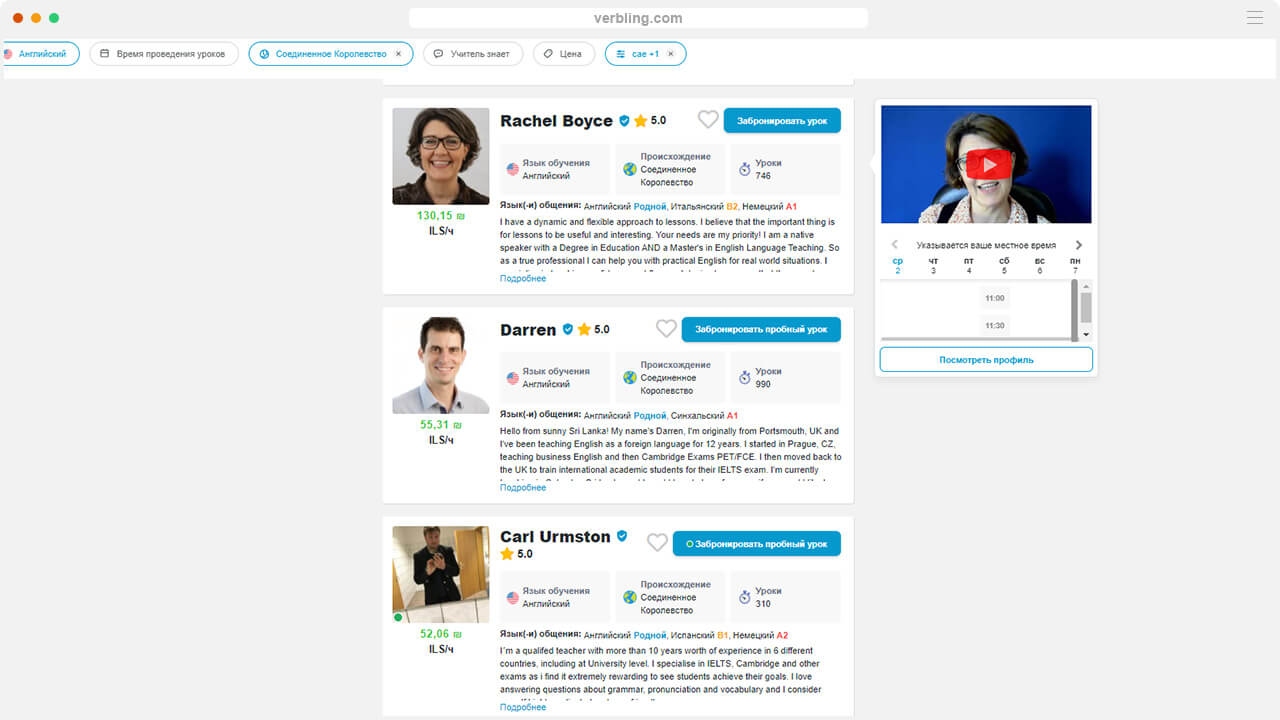Open the Цена price filter
Viewport: 1280px width, 720px height.
click(564, 54)
